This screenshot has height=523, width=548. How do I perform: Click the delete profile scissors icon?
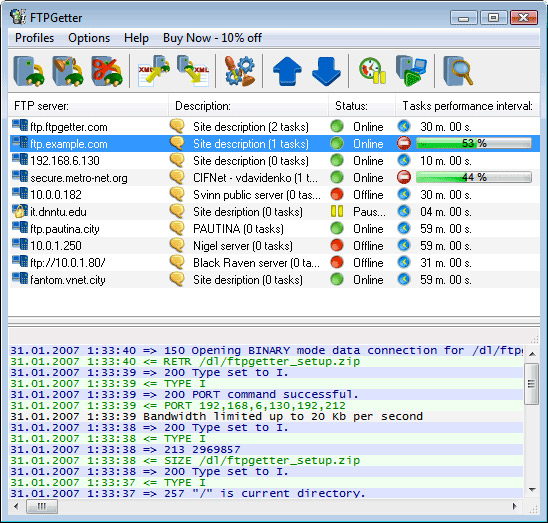point(107,71)
